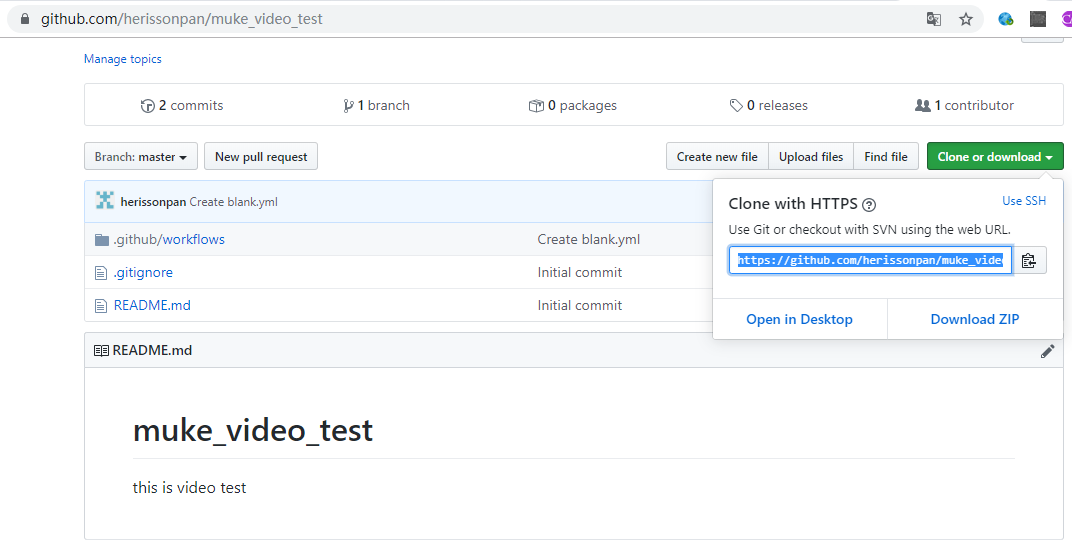Click the bookmark star icon in address bar
1072x547 pixels.
click(966, 19)
